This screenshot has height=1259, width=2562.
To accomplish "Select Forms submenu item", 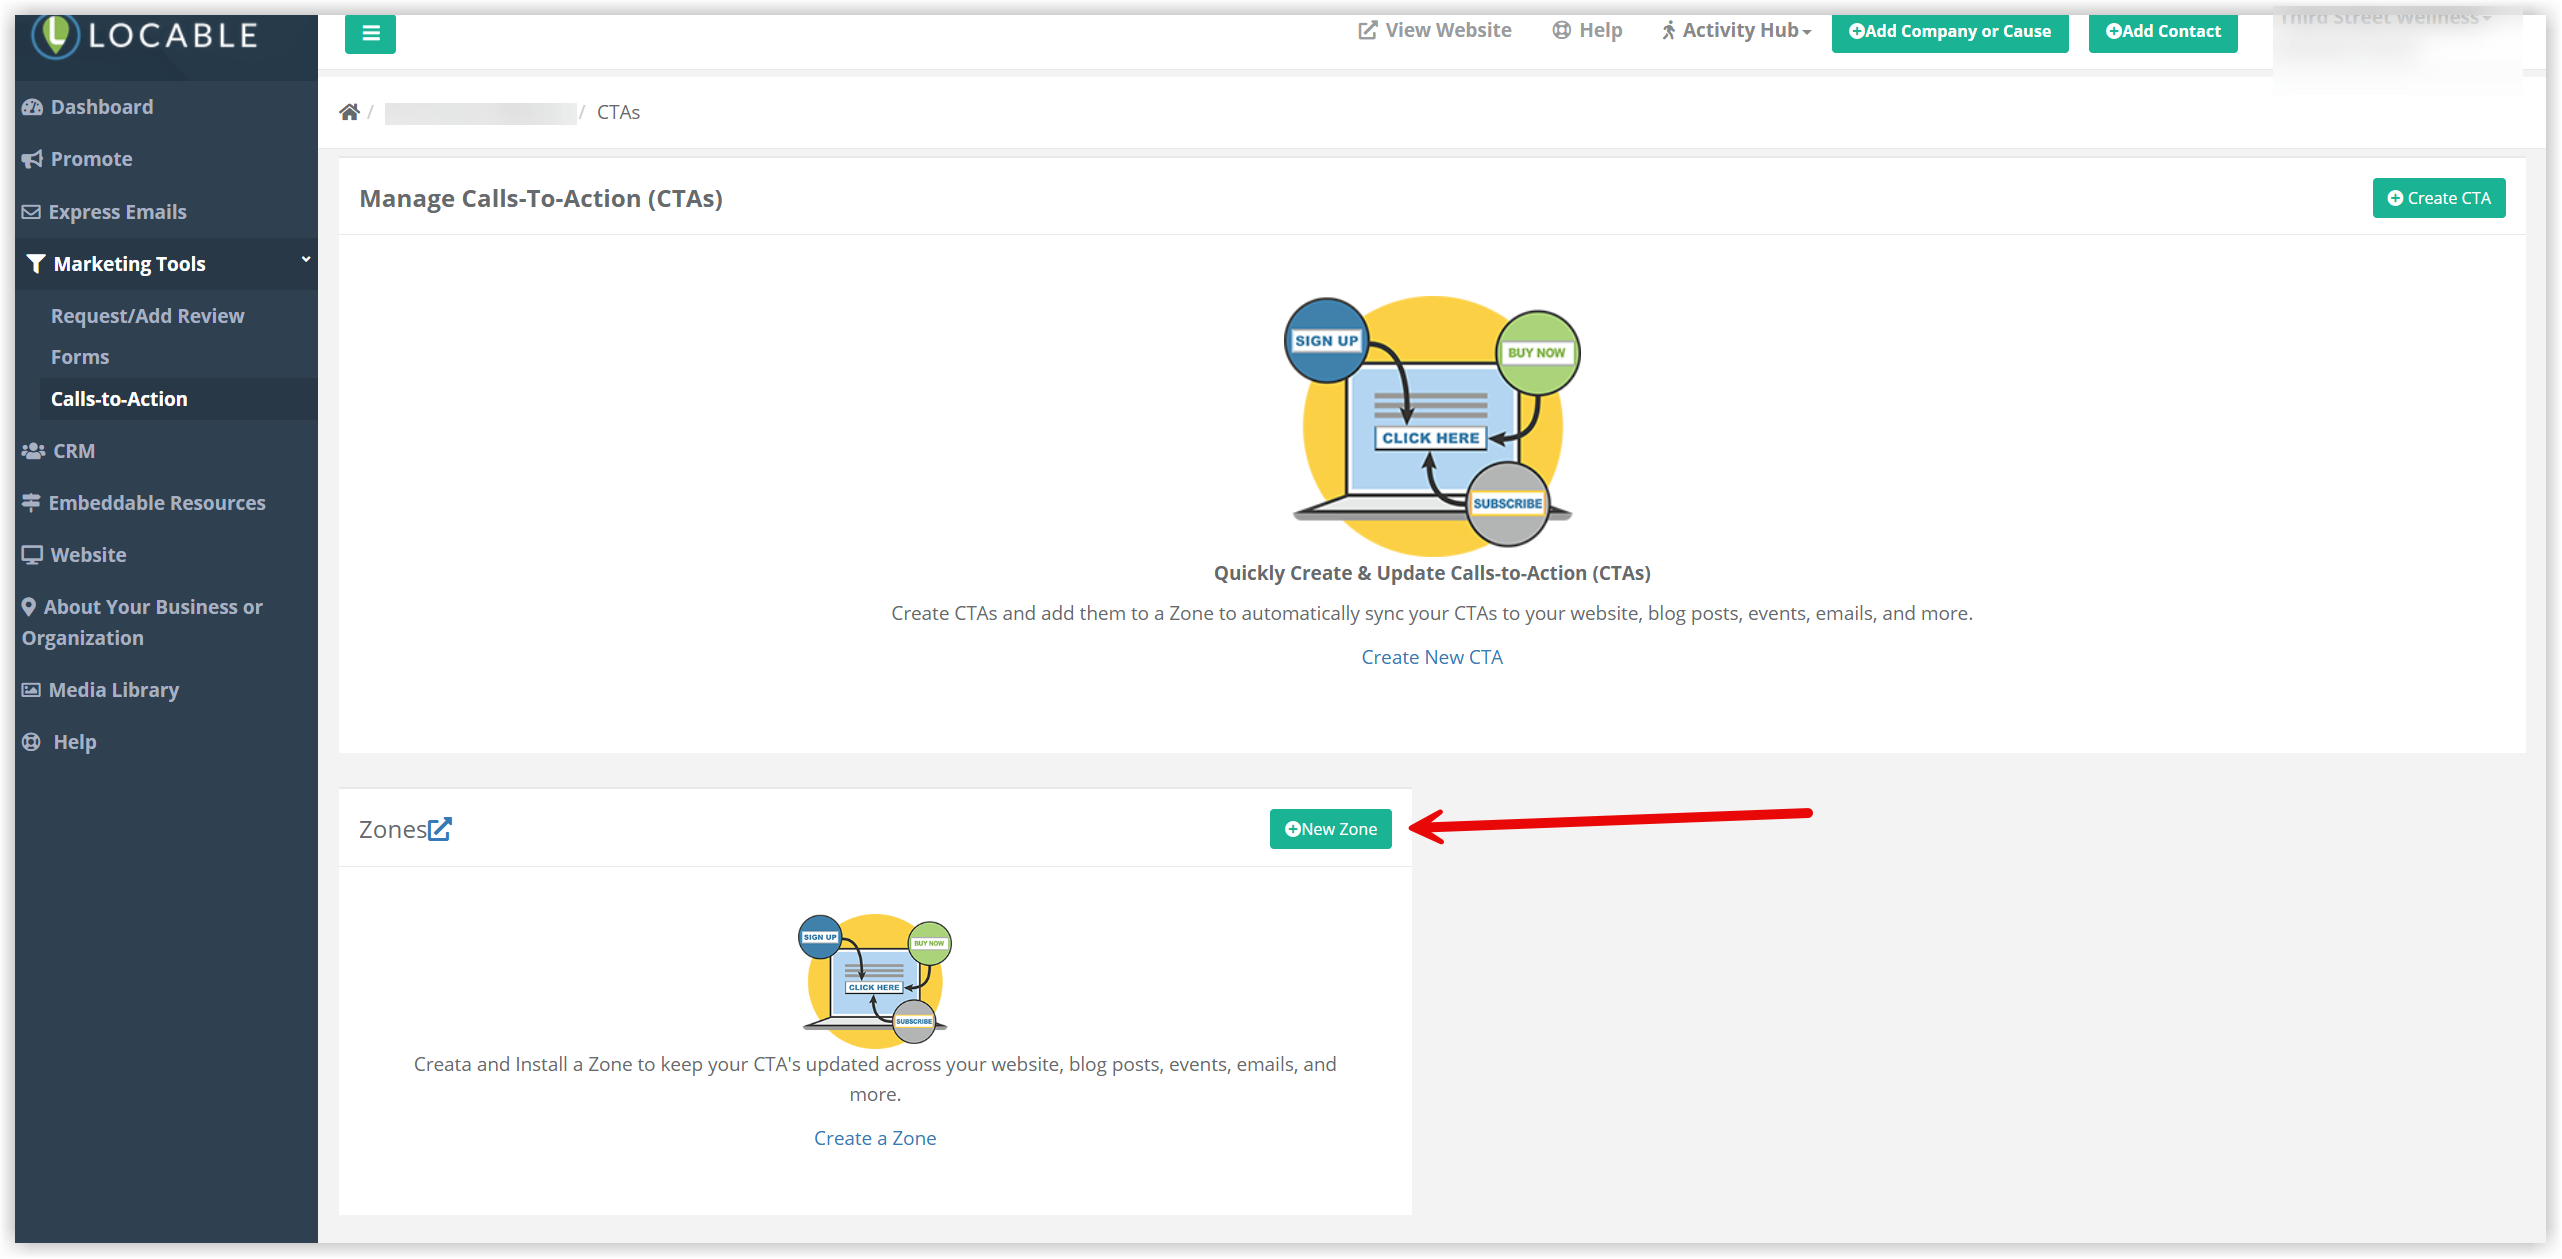I will point(80,357).
